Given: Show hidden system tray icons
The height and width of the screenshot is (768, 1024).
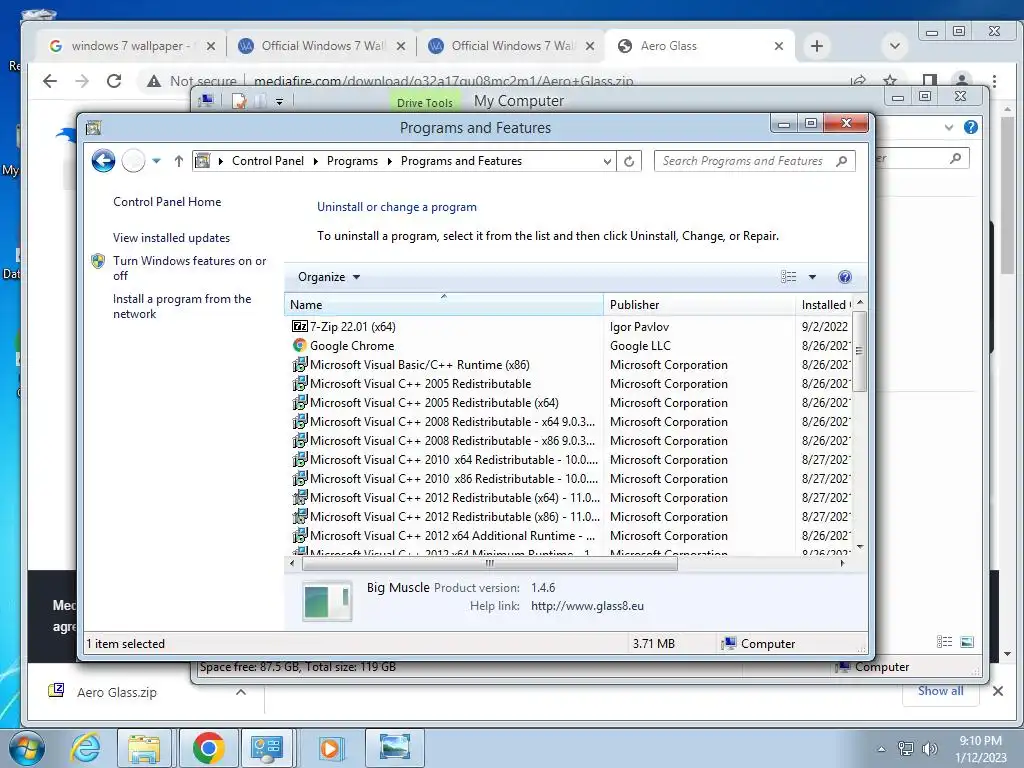Looking at the screenshot, I should 882,749.
